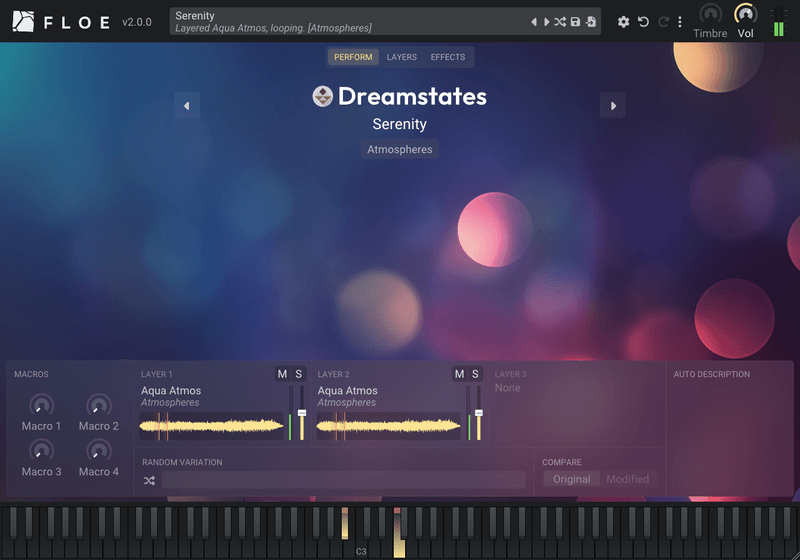Click Layer 2 volume slider handle

[479, 413]
